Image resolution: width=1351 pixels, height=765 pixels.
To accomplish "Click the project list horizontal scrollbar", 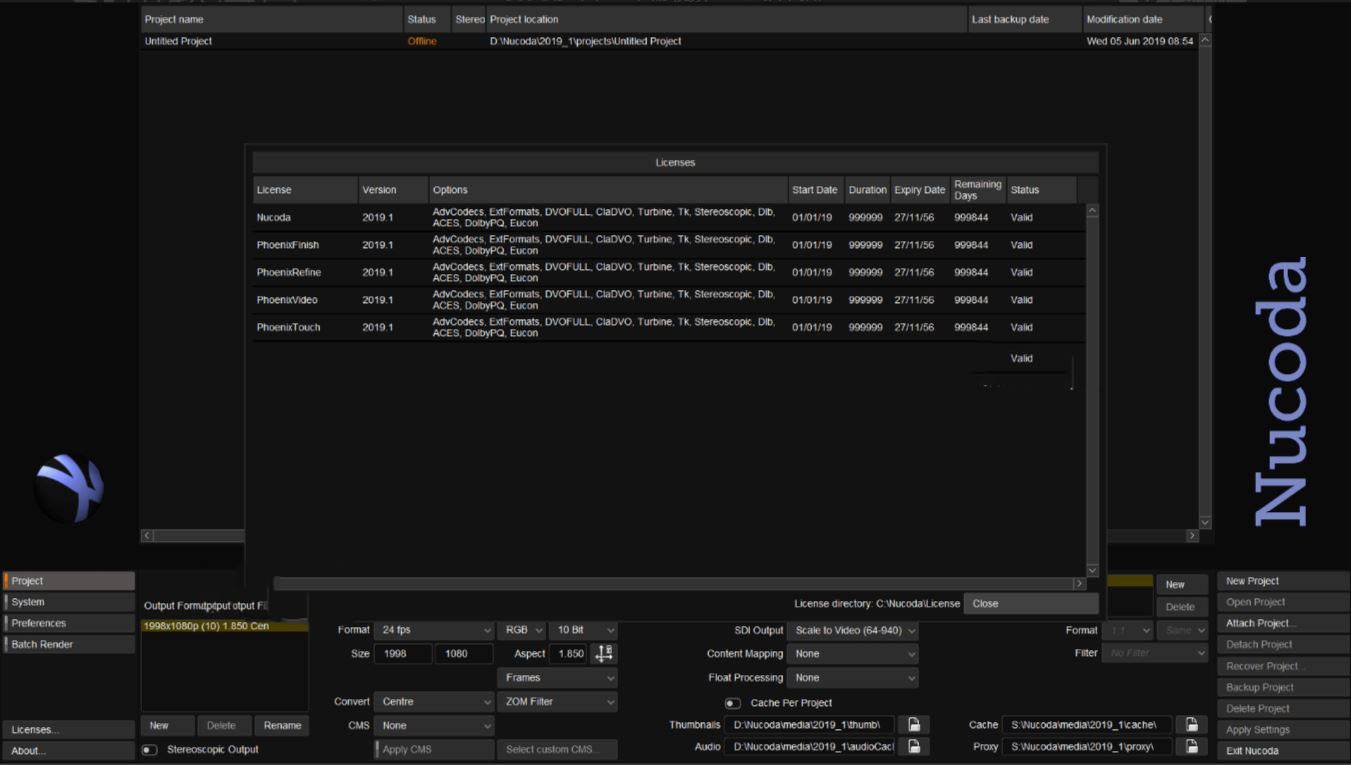I will pyautogui.click(x=669, y=536).
